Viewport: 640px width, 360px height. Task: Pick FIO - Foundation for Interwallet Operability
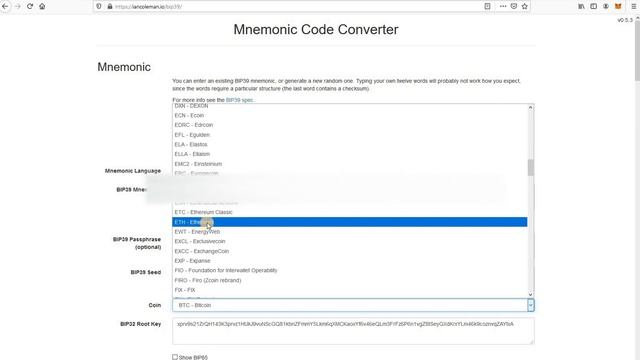tap(349, 270)
